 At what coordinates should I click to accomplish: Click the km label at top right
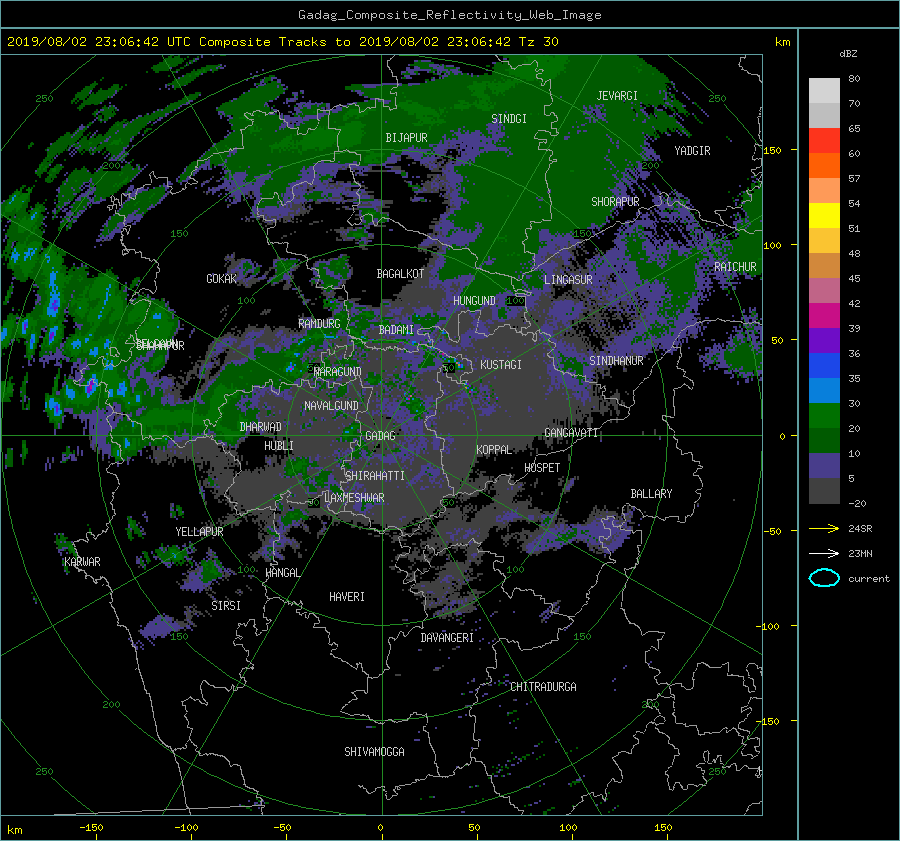coord(782,42)
